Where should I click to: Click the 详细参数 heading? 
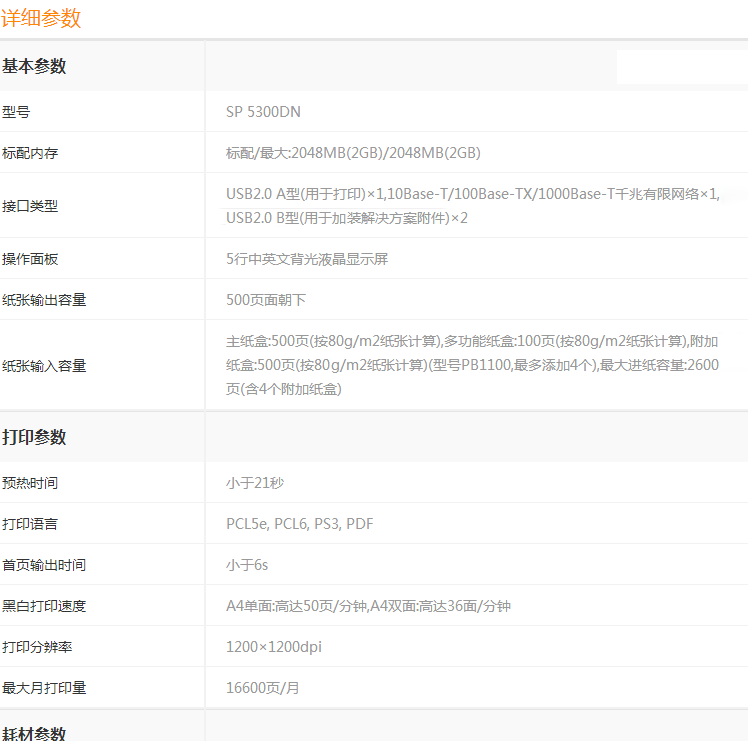(41, 18)
